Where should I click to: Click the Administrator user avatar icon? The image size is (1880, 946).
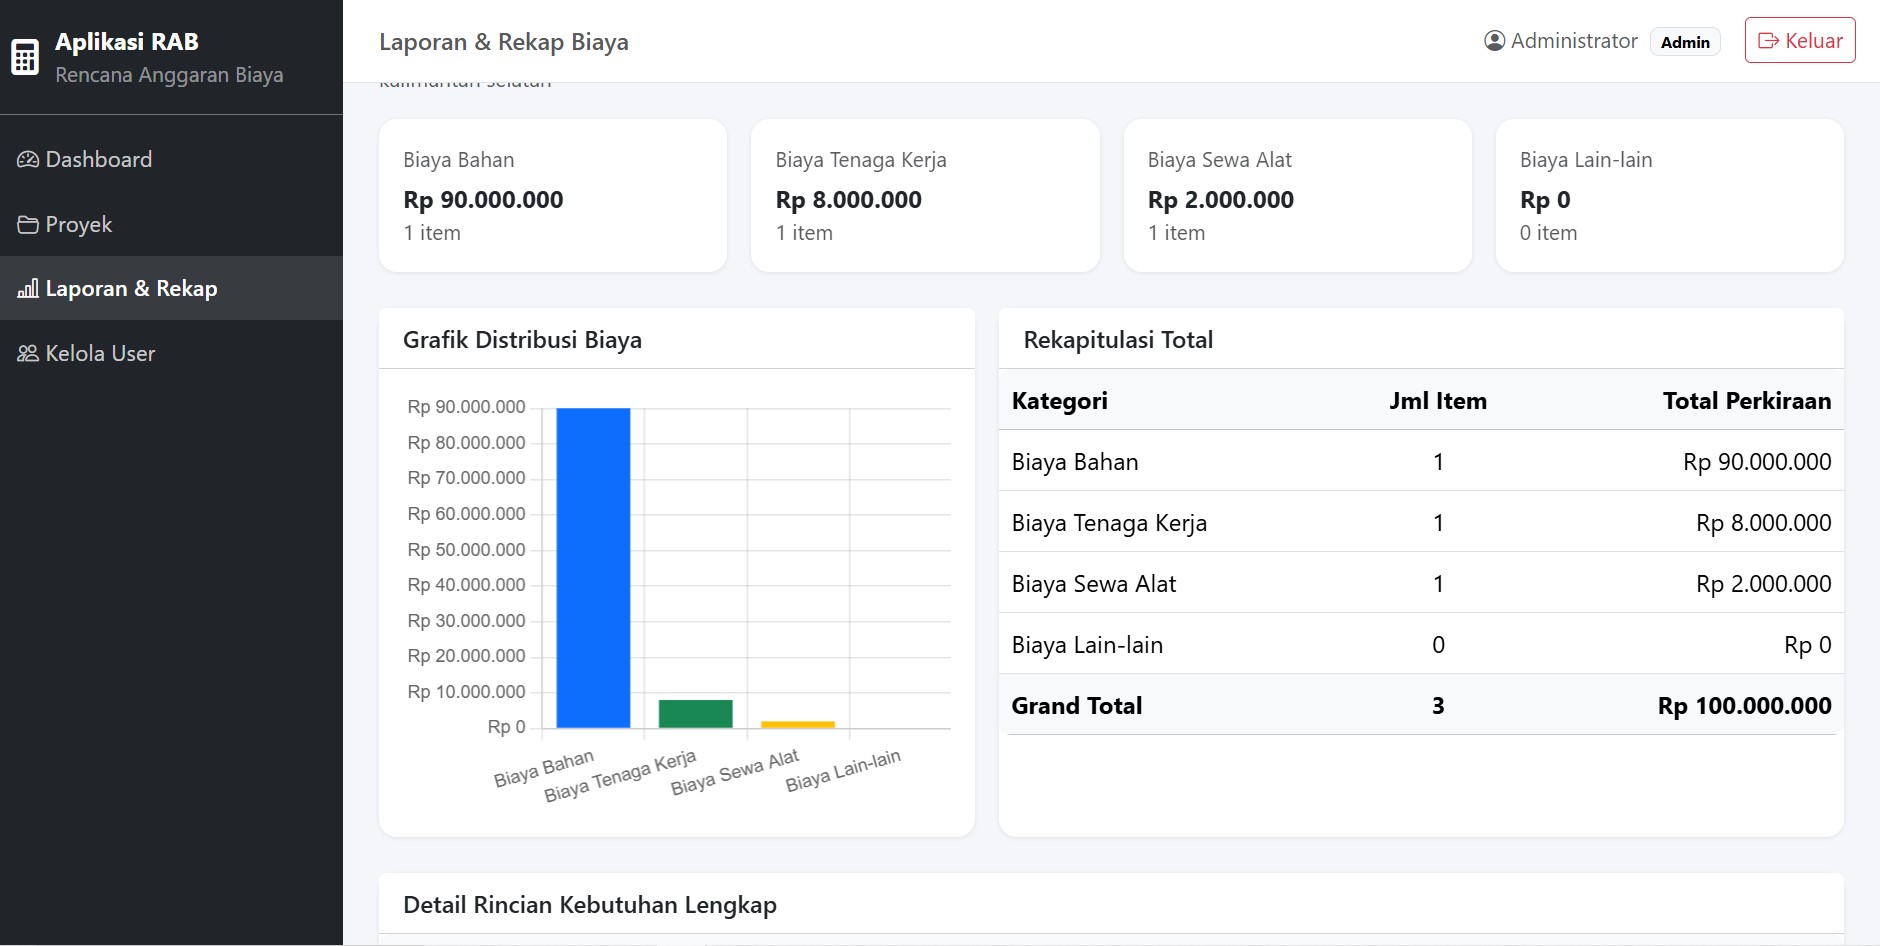pyautogui.click(x=1495, y=41)
